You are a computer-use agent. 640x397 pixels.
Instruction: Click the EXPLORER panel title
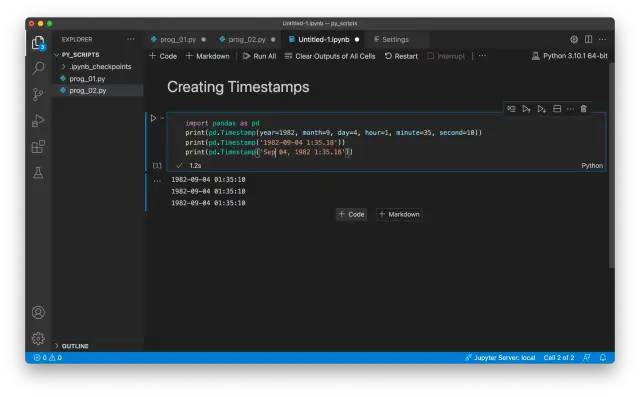pos(77,39)
